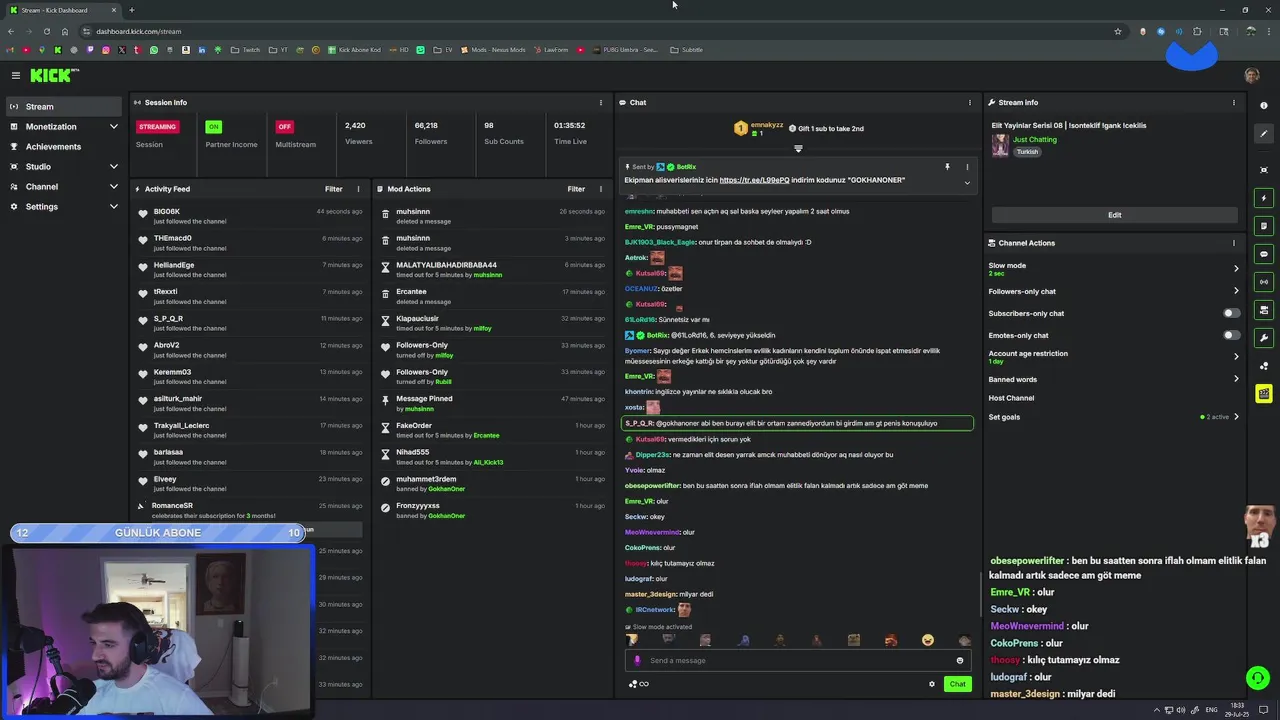Reload the browser page
Viewport: 1280px width, 720px height.
click(x=46, y=31)
